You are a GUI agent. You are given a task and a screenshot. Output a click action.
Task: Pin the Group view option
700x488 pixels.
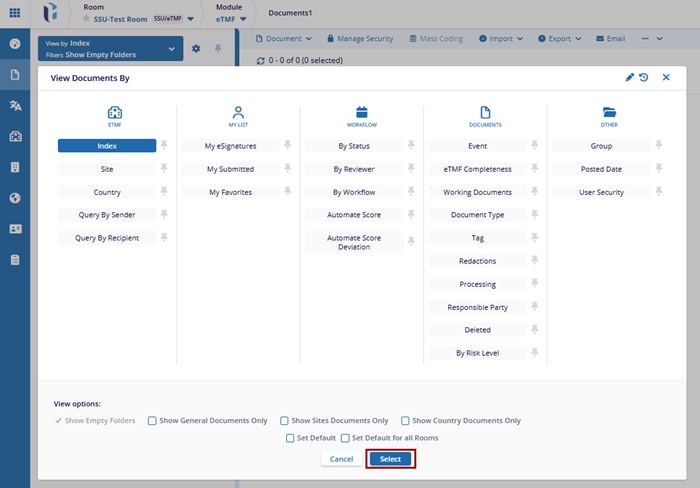659,146
